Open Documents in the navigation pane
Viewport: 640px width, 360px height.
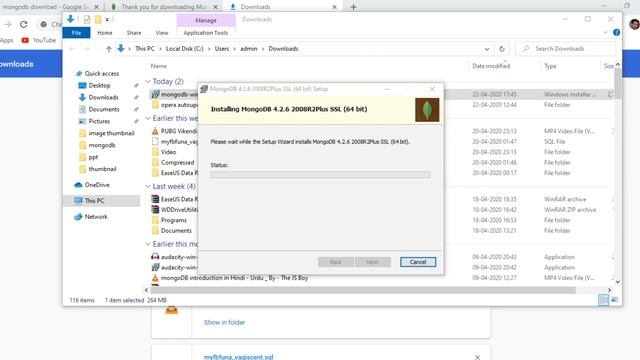click(x=104, y=109)
